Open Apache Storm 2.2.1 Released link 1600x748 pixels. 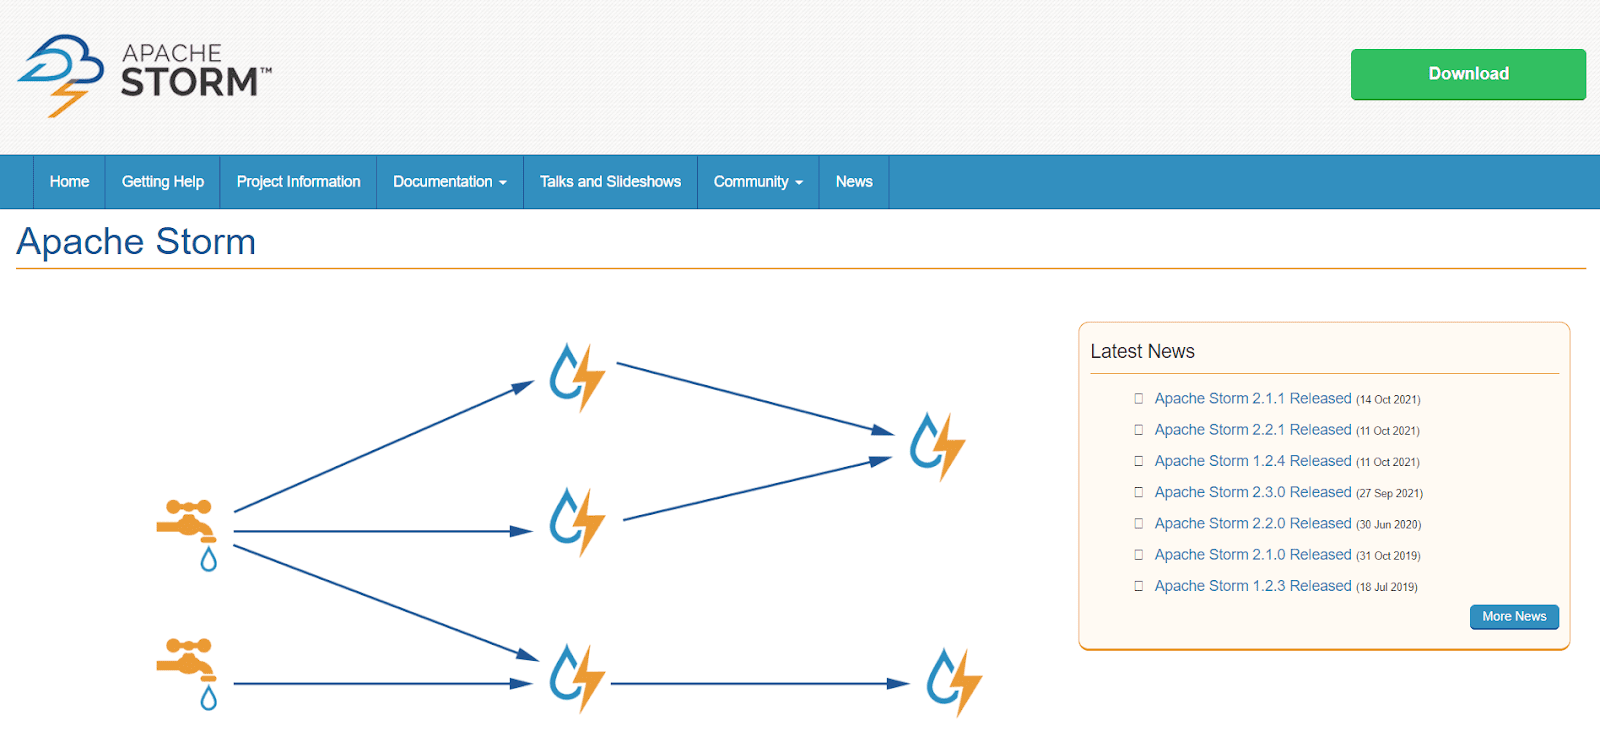(1253, 429)
